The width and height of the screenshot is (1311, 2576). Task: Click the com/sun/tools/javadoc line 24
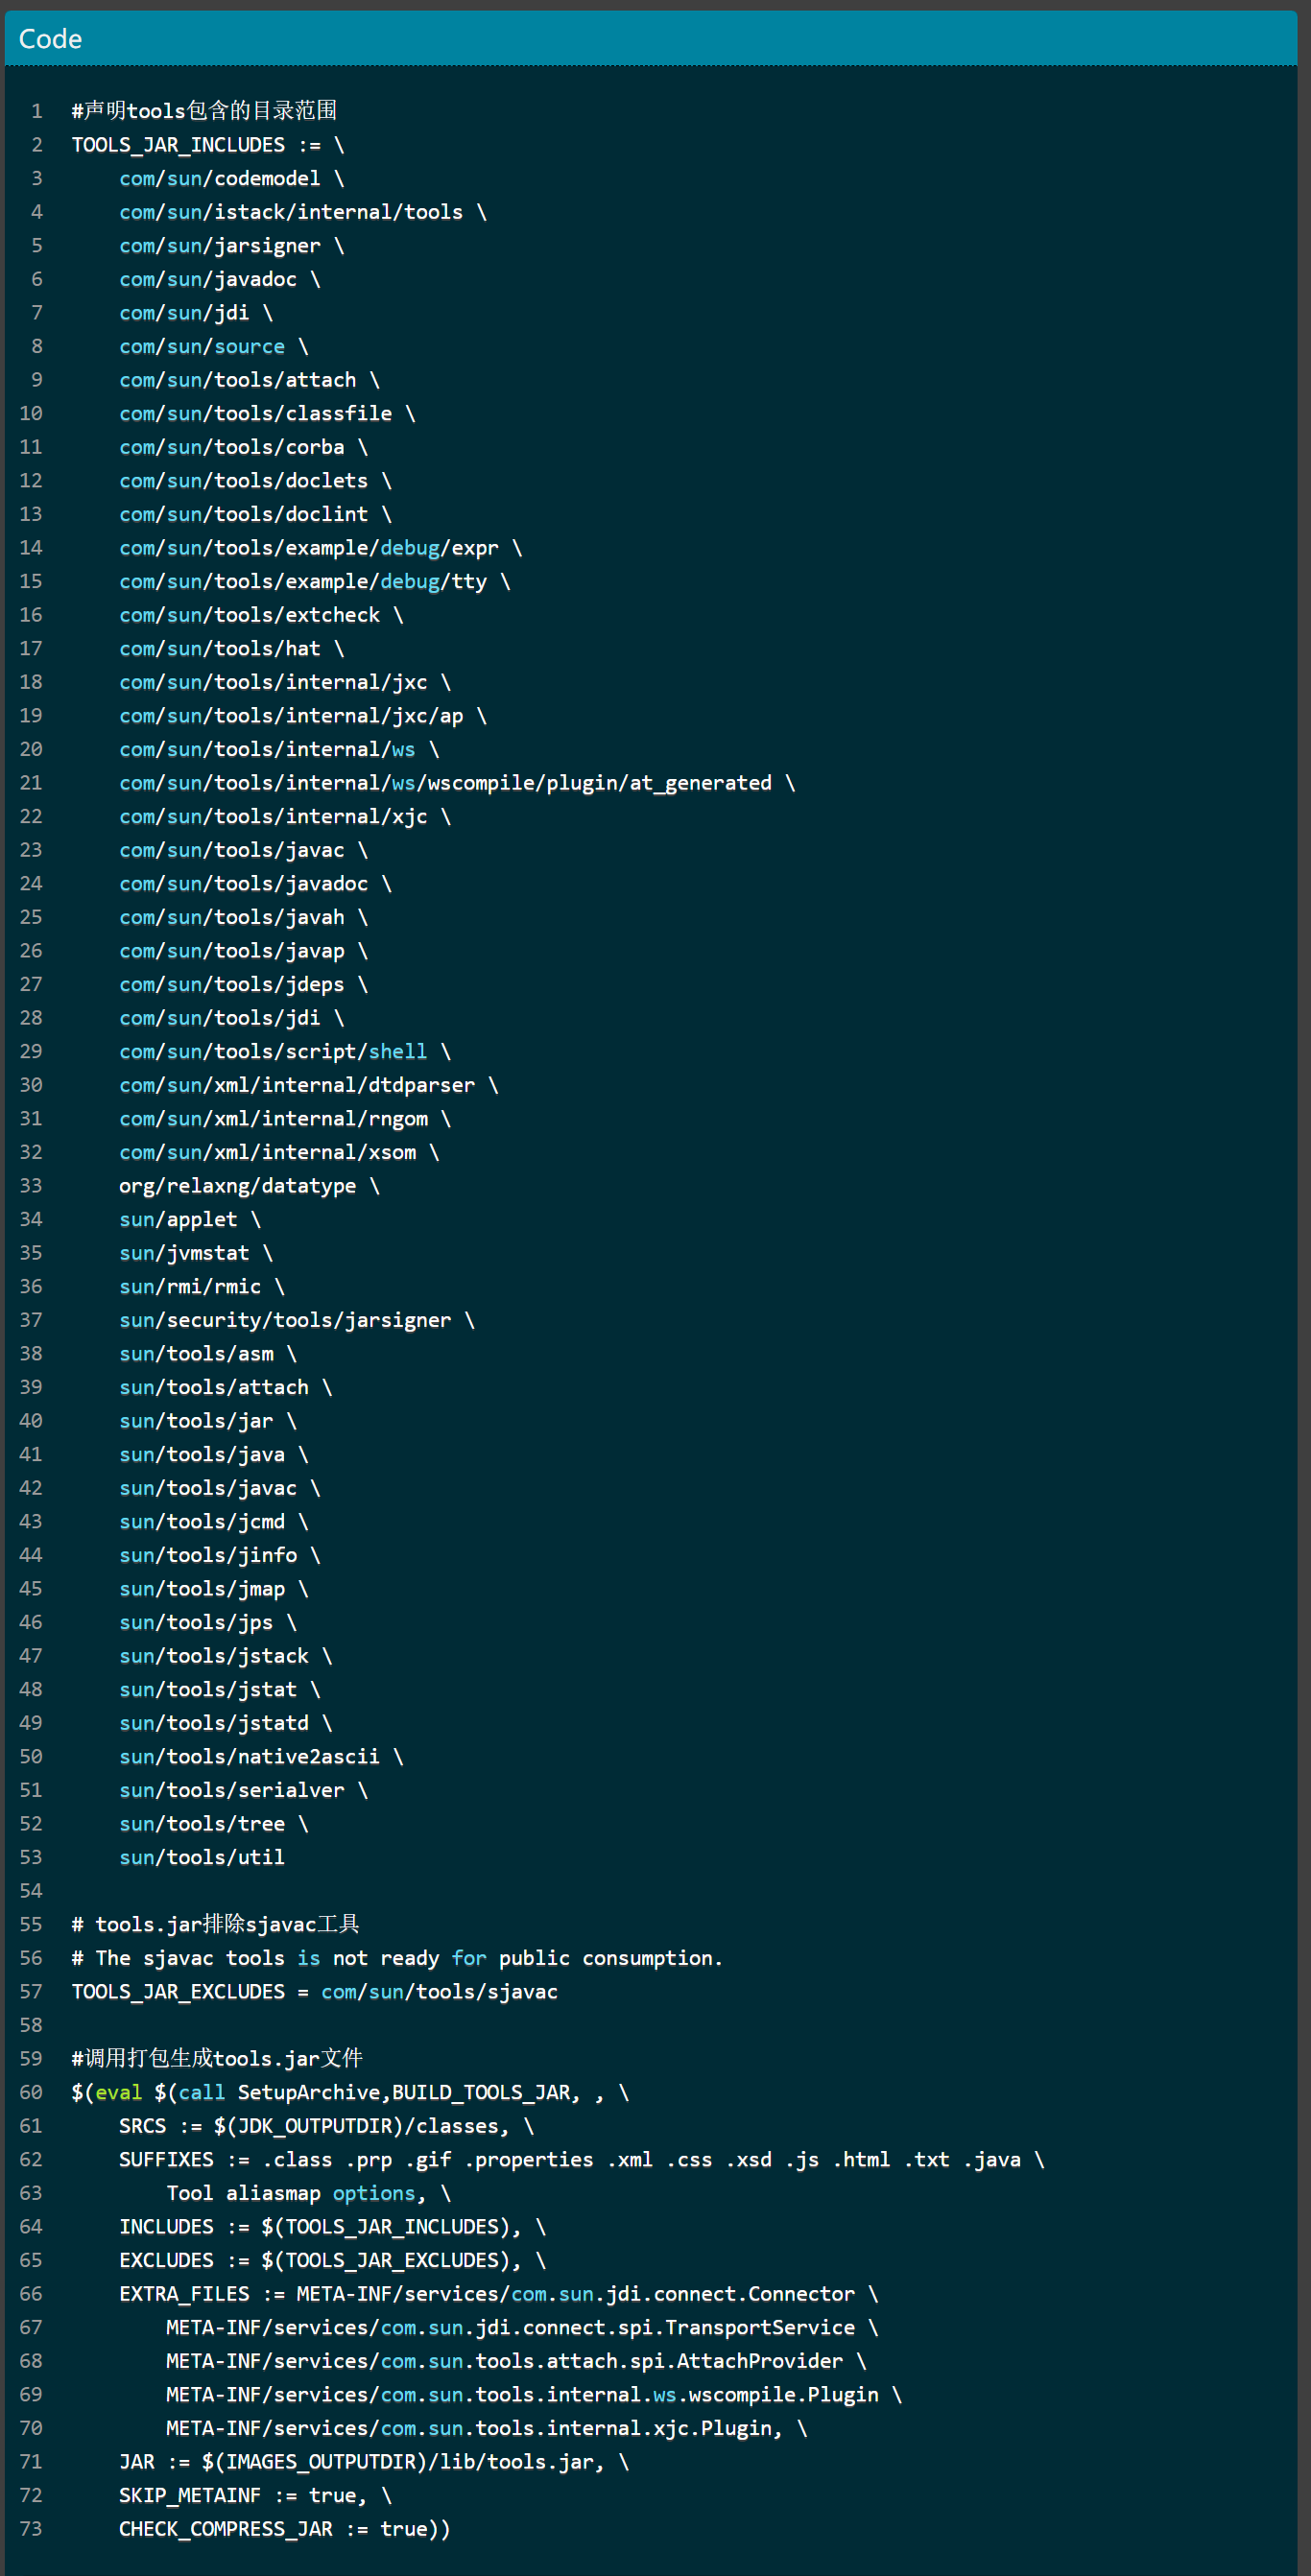256,884
